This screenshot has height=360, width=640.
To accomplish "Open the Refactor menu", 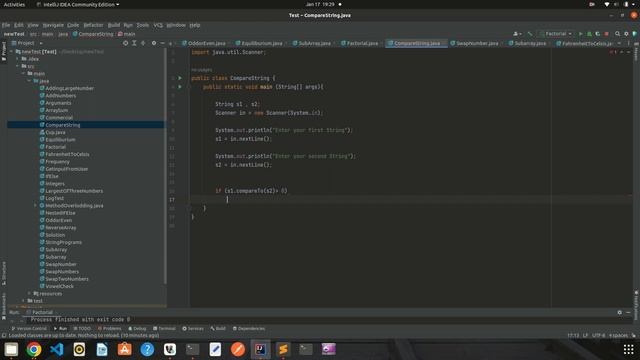I will tap(93, 25).
